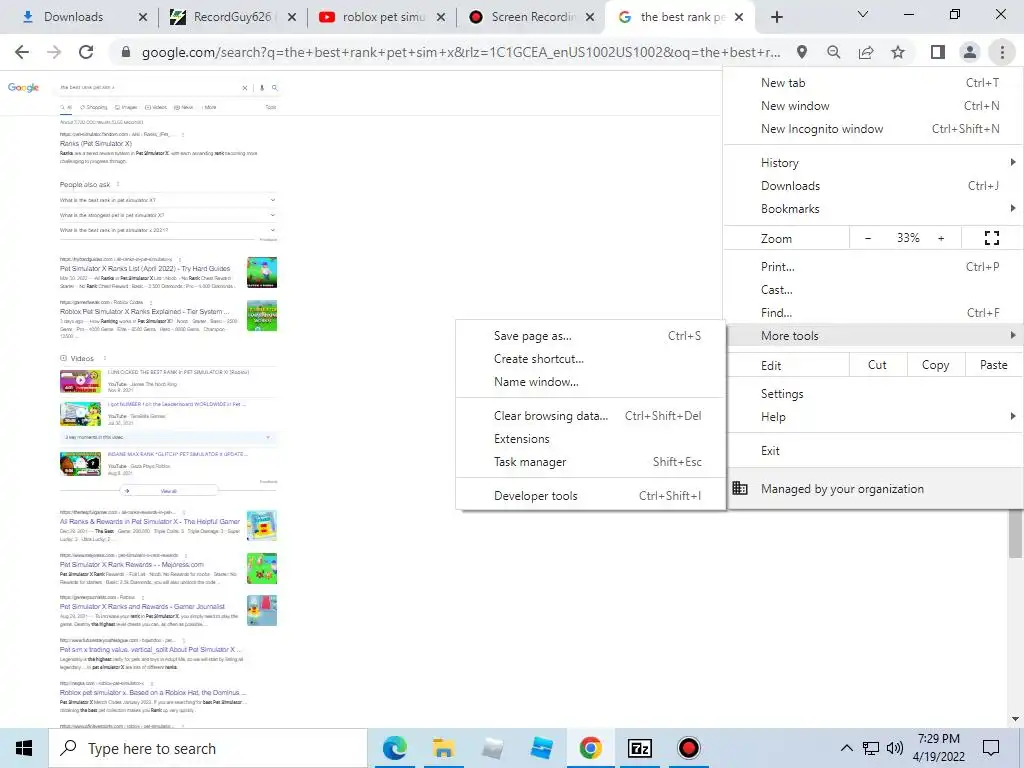Open 7-Zip from the taskbar
Screen dimensions: 1024x768
click(x=639, y=748)
